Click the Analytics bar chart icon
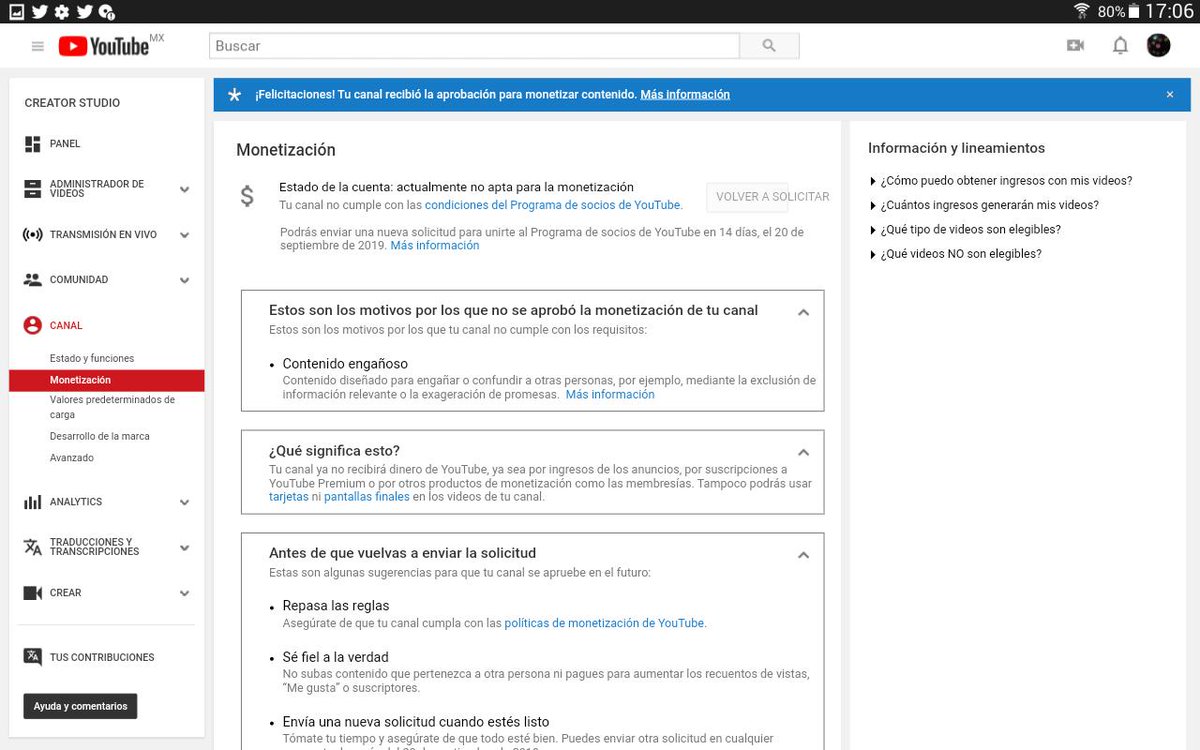Screen dimensions: 1200x750 click(32, 502)
